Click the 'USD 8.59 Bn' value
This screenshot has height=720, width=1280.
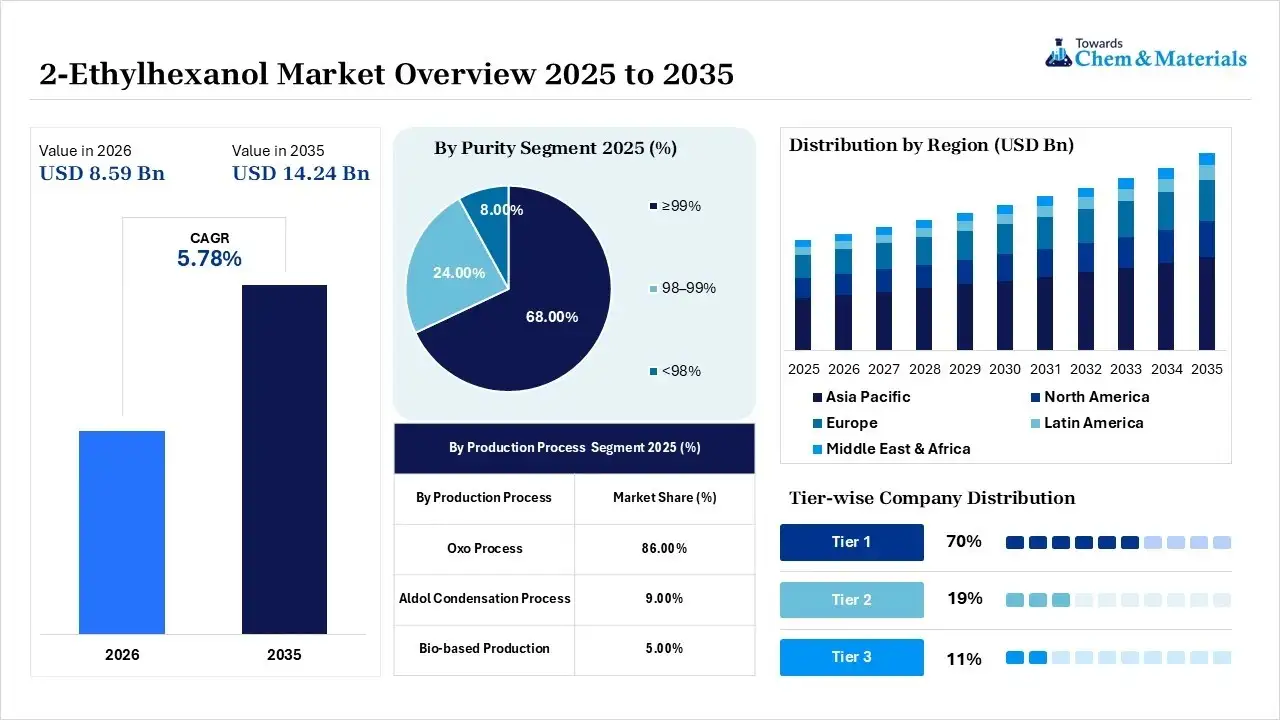[102, 173]
